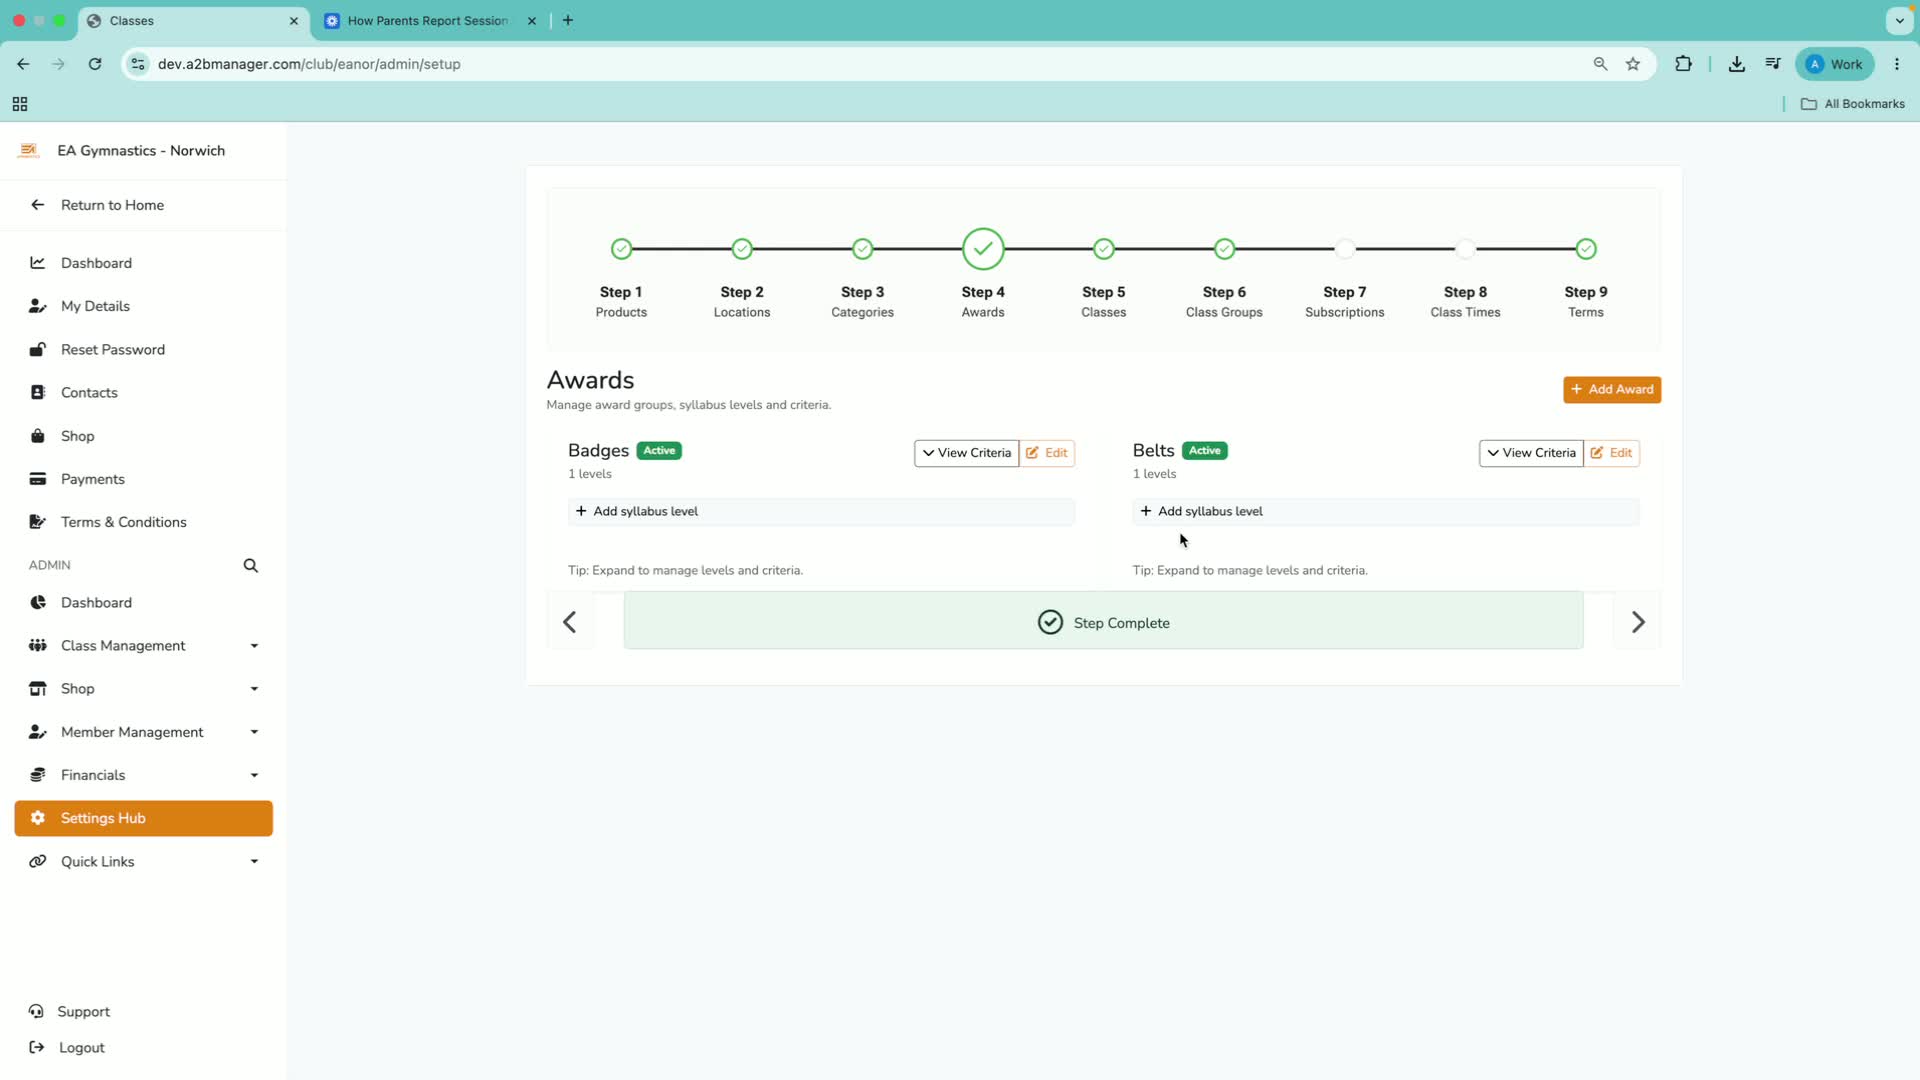Viewport: 1920px width, 1080px height.
Task: Select the Classes browser tab
Action: click(192, 21)
